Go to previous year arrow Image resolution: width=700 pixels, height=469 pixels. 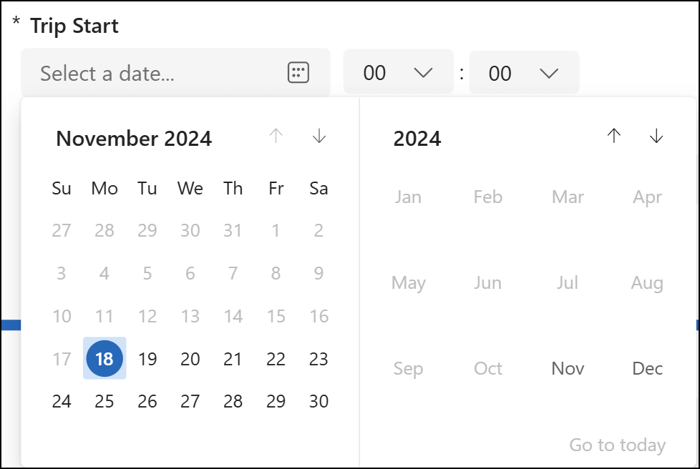[x=614, y=137]
